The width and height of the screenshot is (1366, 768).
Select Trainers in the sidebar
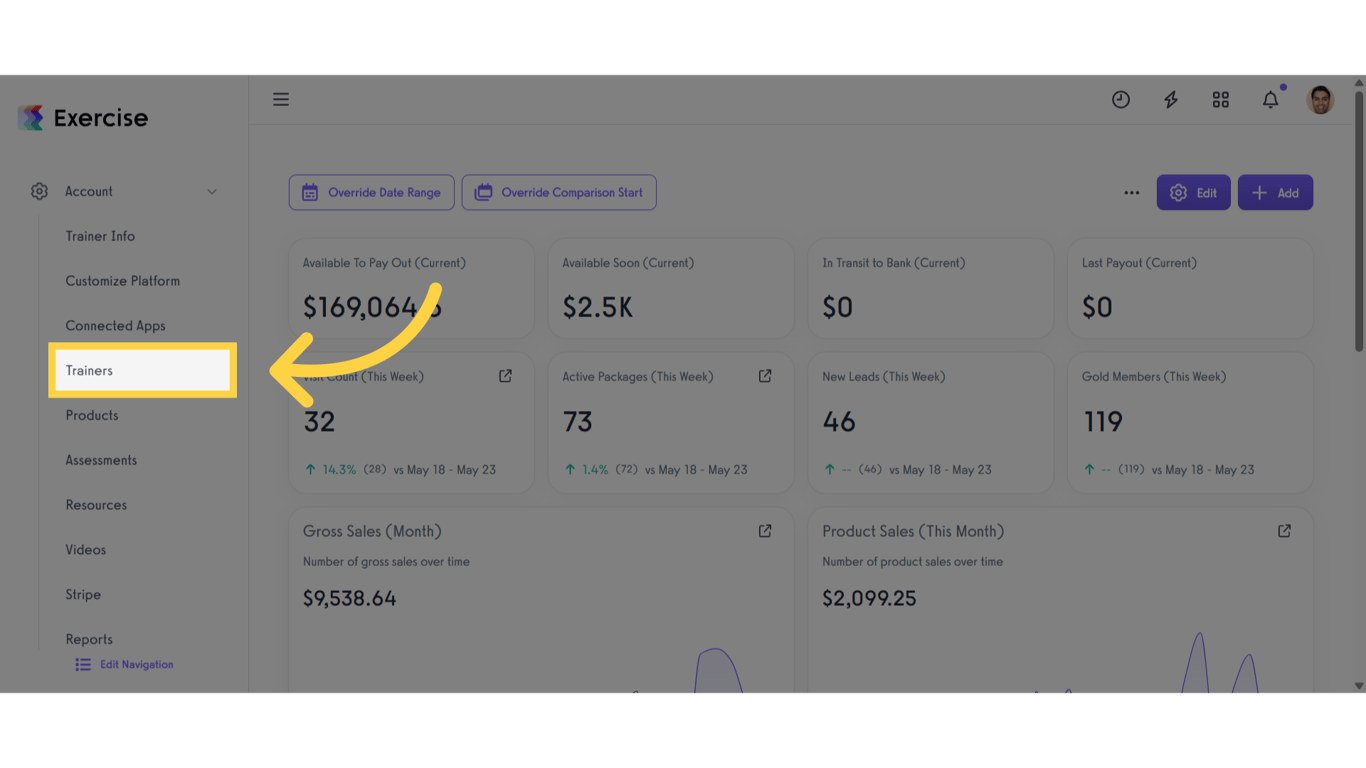pos(142,371)
